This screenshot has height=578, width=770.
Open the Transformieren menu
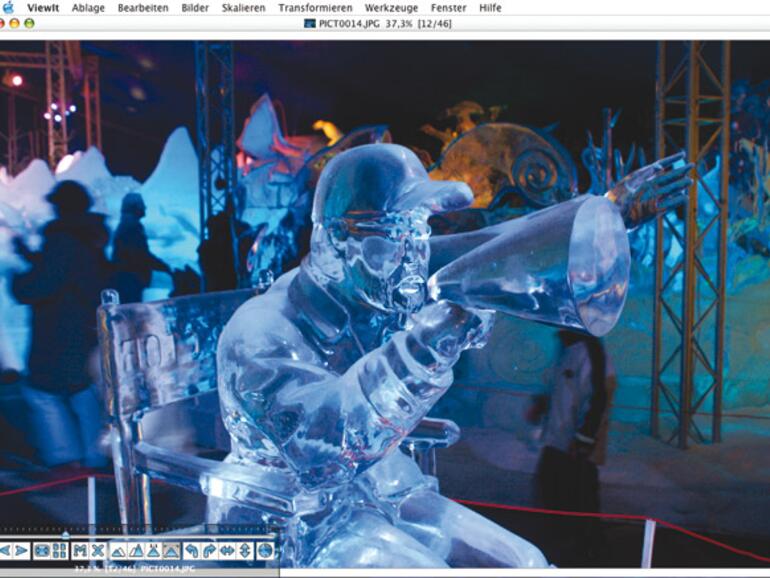(x=315, y=8)
